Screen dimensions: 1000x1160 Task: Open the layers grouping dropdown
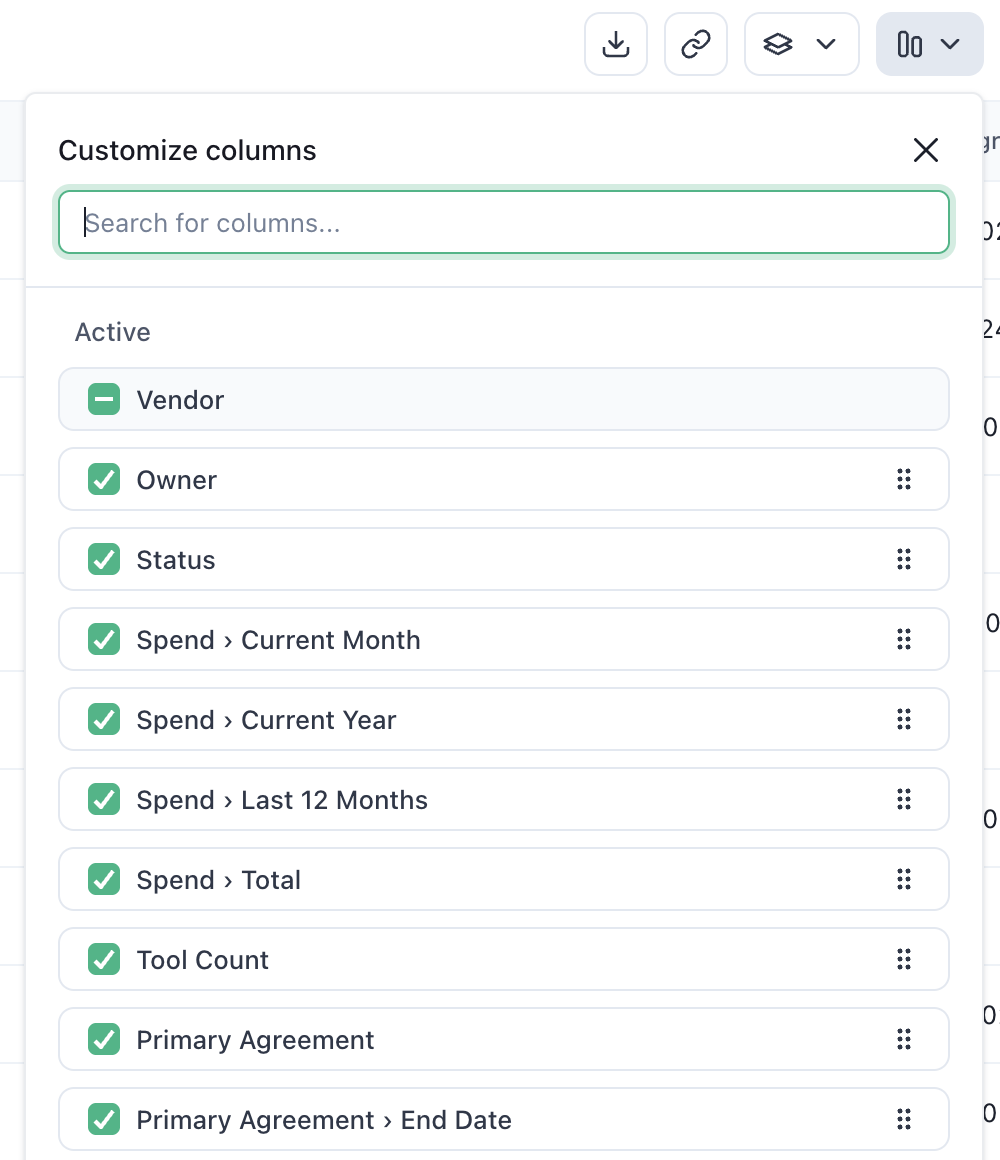coord(801,44)
